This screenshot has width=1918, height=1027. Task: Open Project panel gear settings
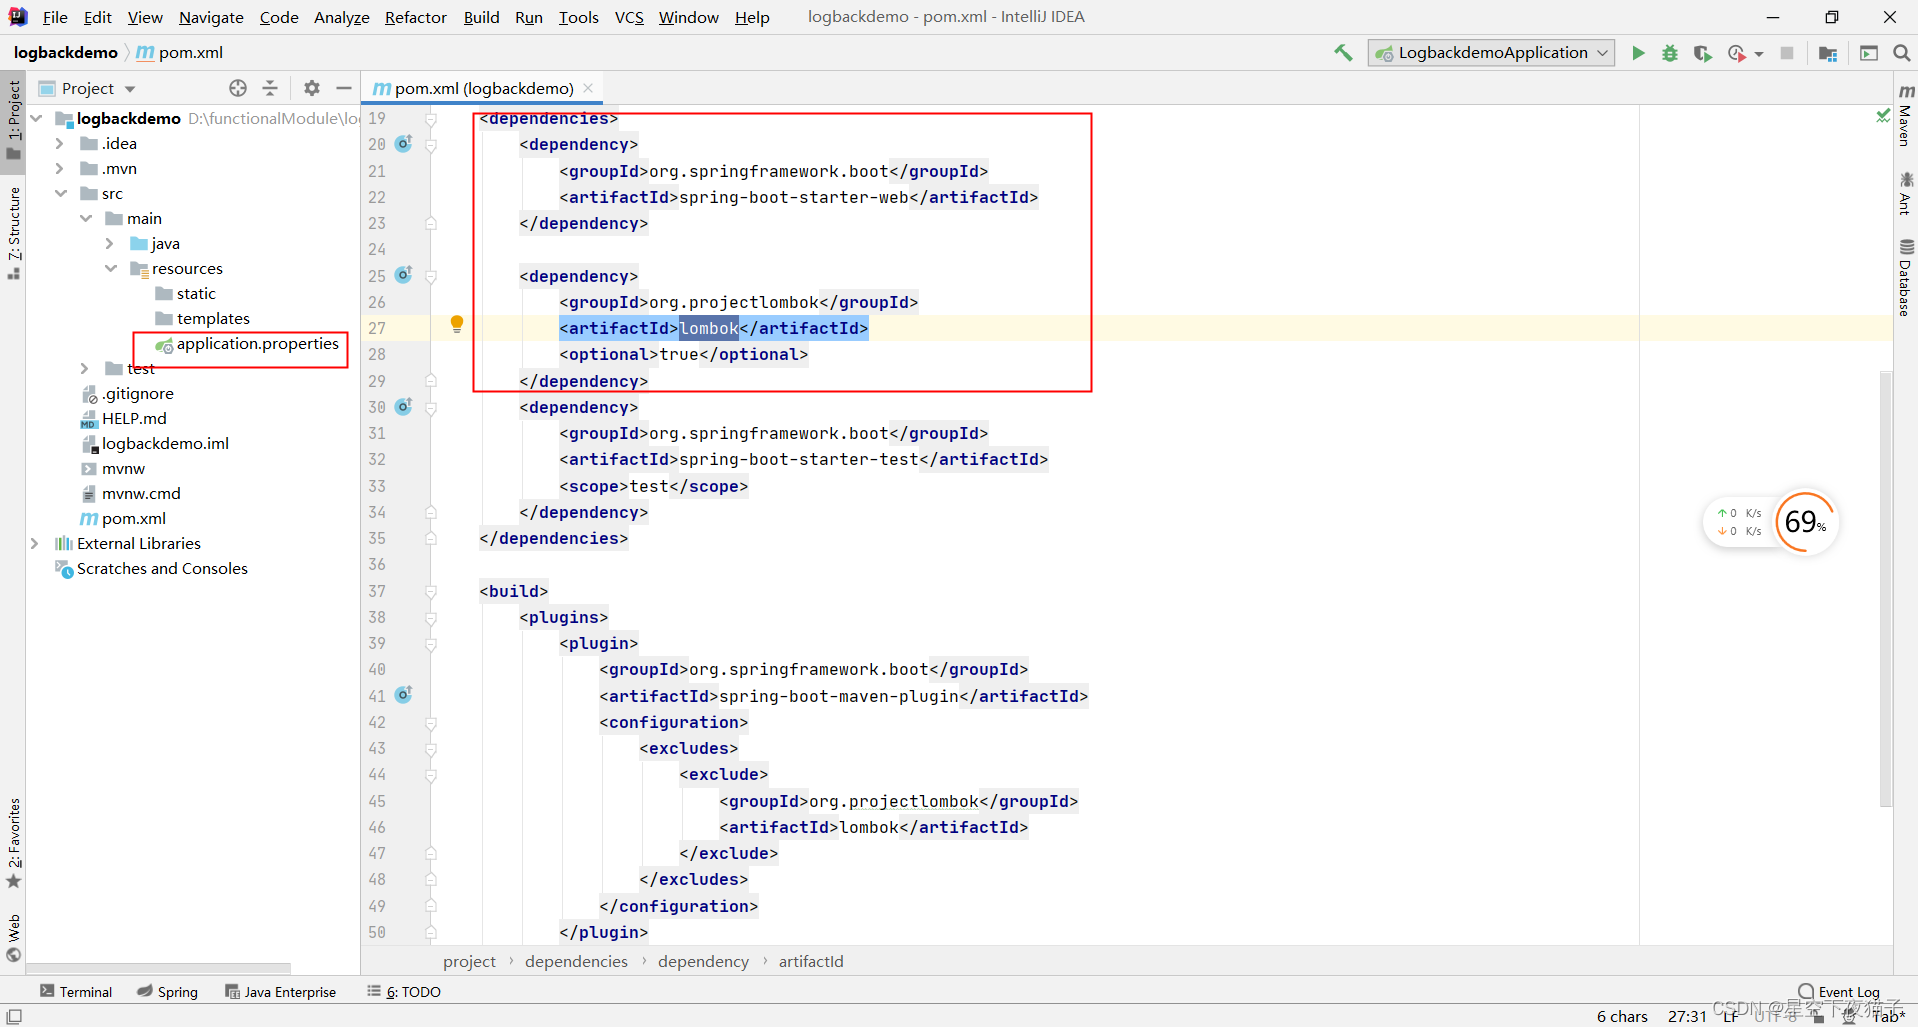tap(312, 88)
